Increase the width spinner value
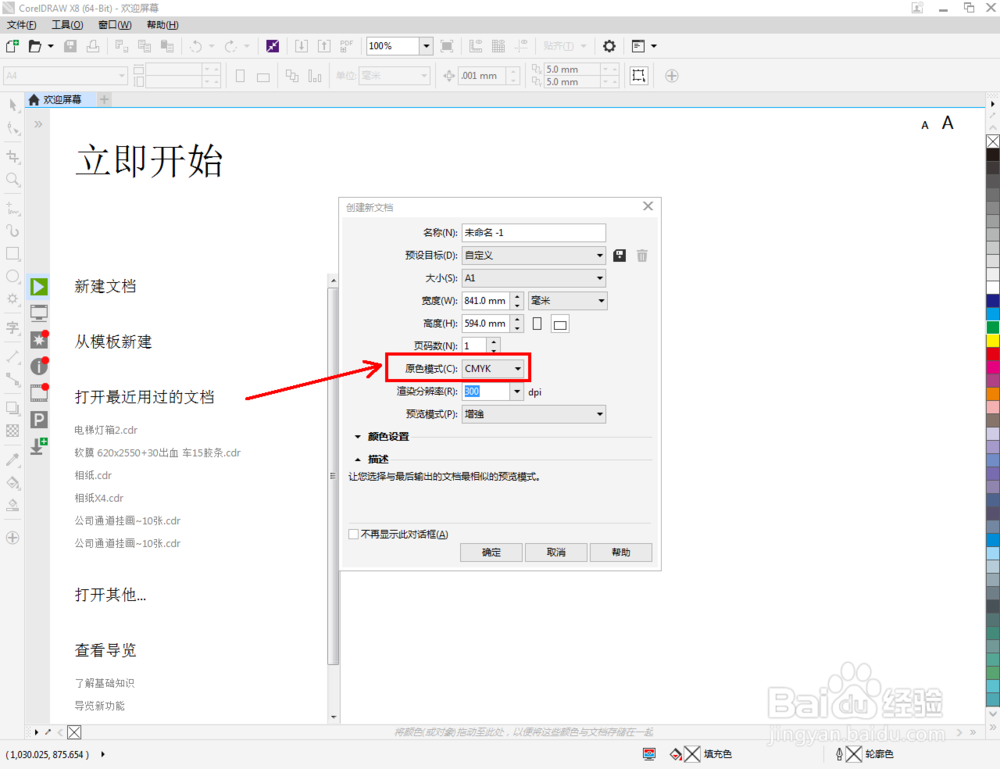 [517, 297]
